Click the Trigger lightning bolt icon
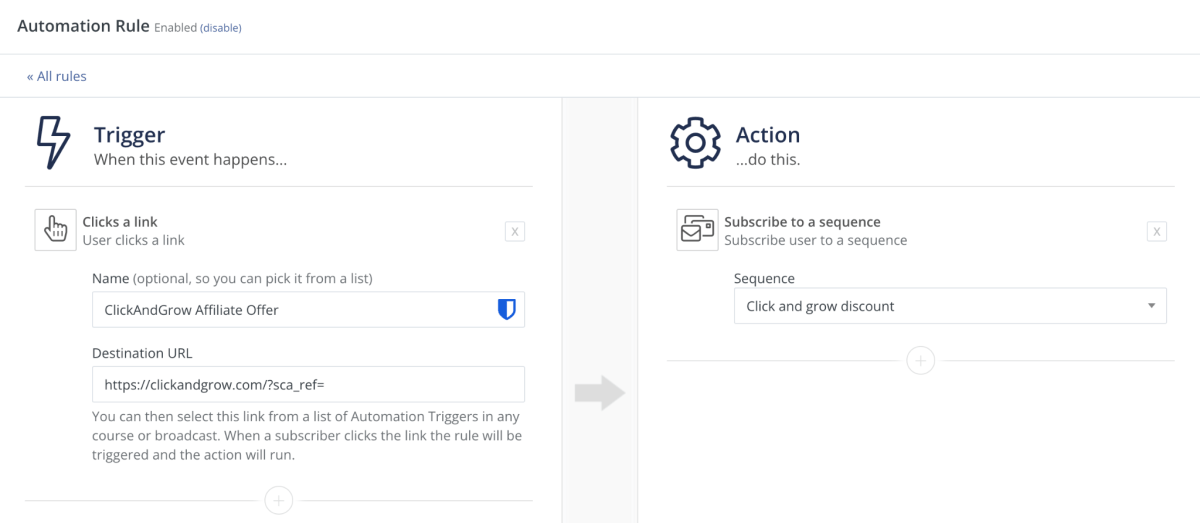 click(x=52, y=143)
